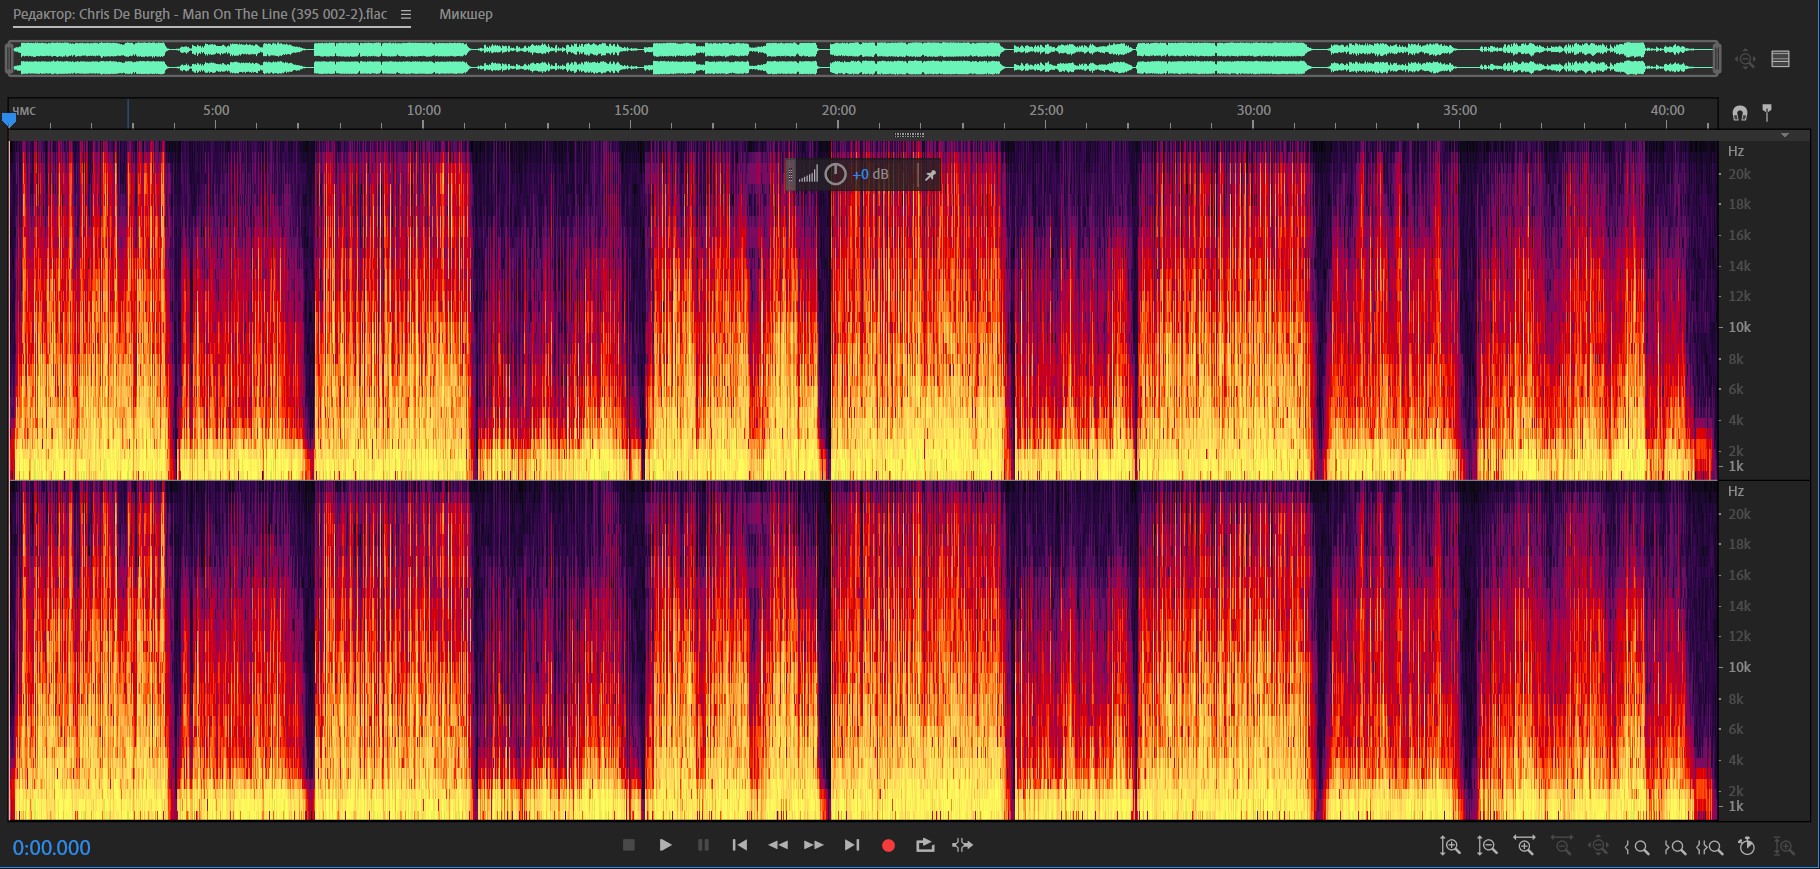Click the red Record button

coord(888,845)
